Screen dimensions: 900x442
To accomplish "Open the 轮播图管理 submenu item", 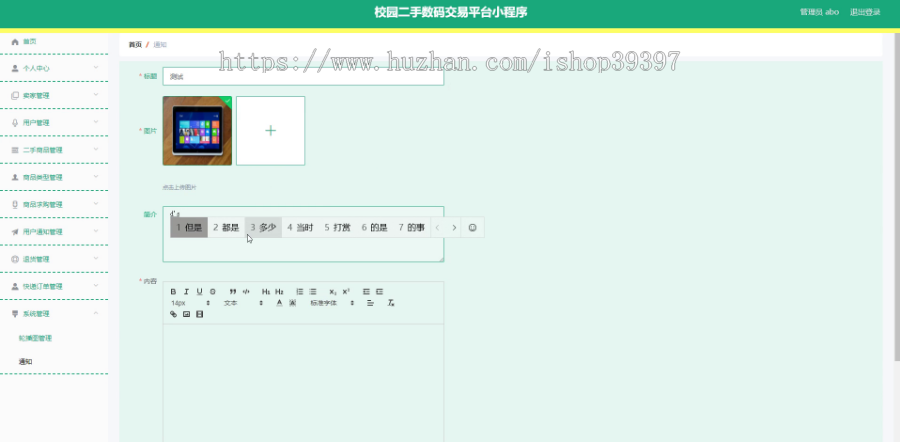I will click(x=36, y=338).
